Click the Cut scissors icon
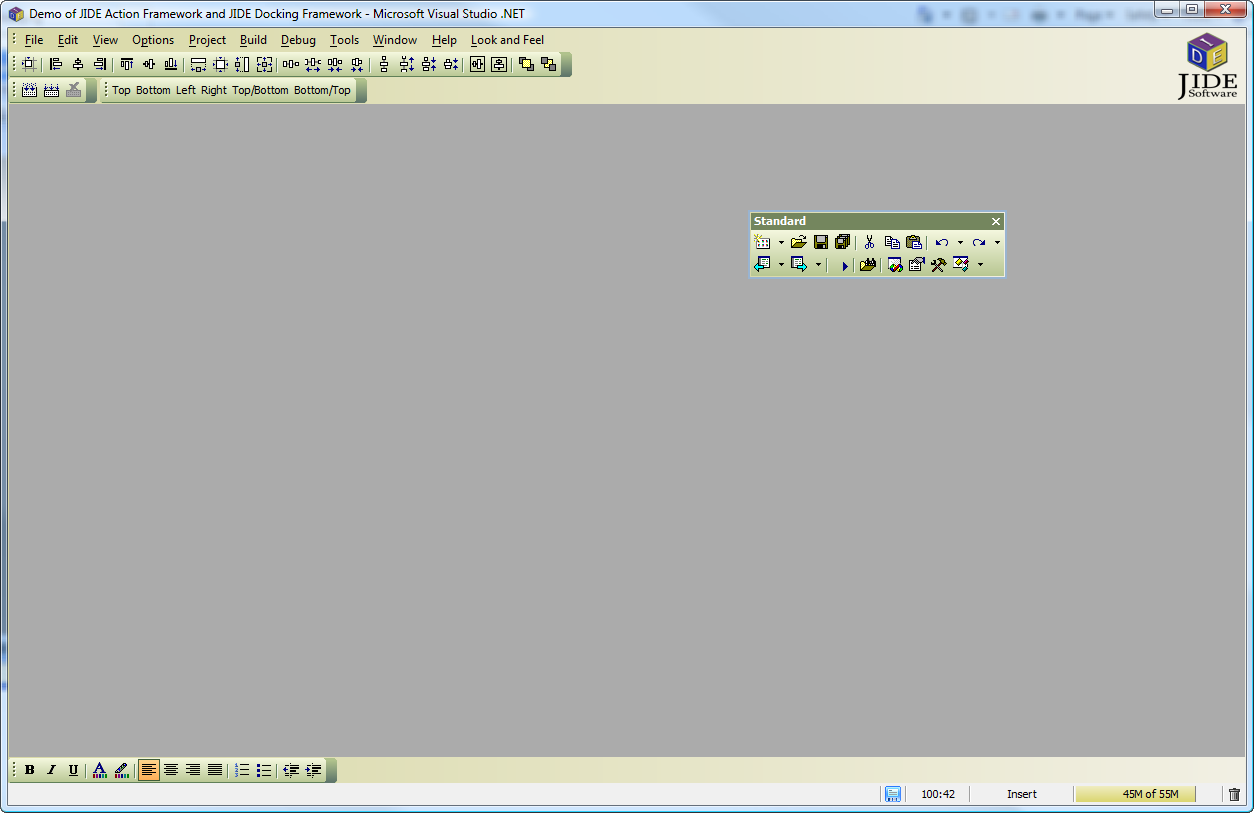 point(869,242)
